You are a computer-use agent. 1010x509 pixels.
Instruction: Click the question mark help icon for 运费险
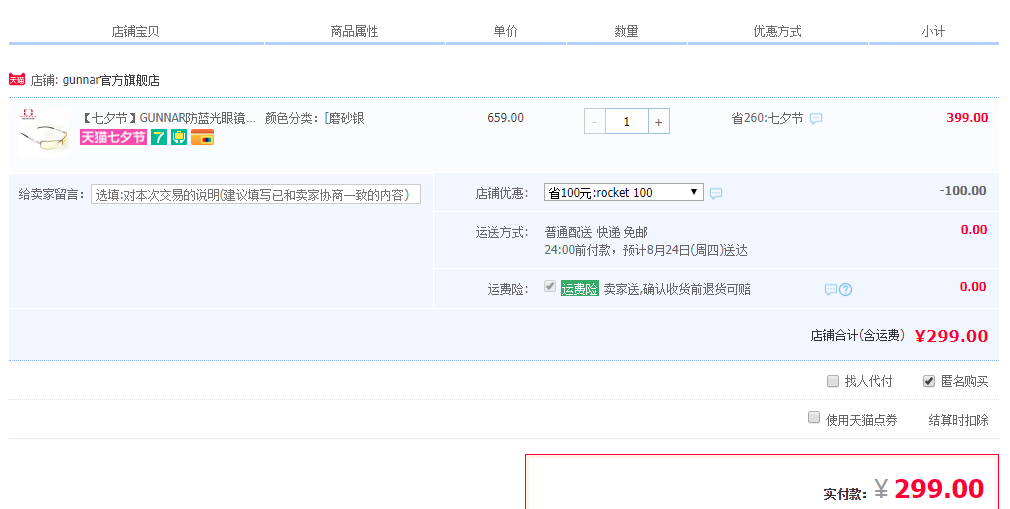[x=845, y=289]
